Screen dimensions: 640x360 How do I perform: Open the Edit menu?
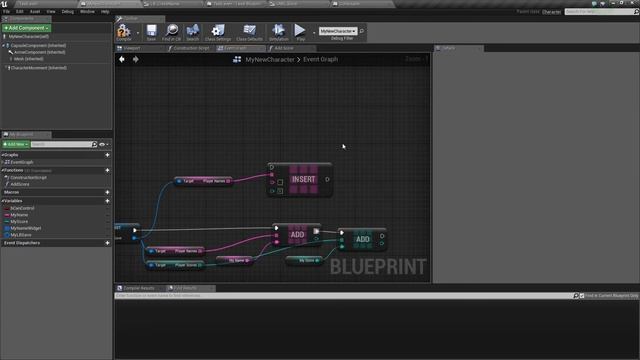coord(19,11)
